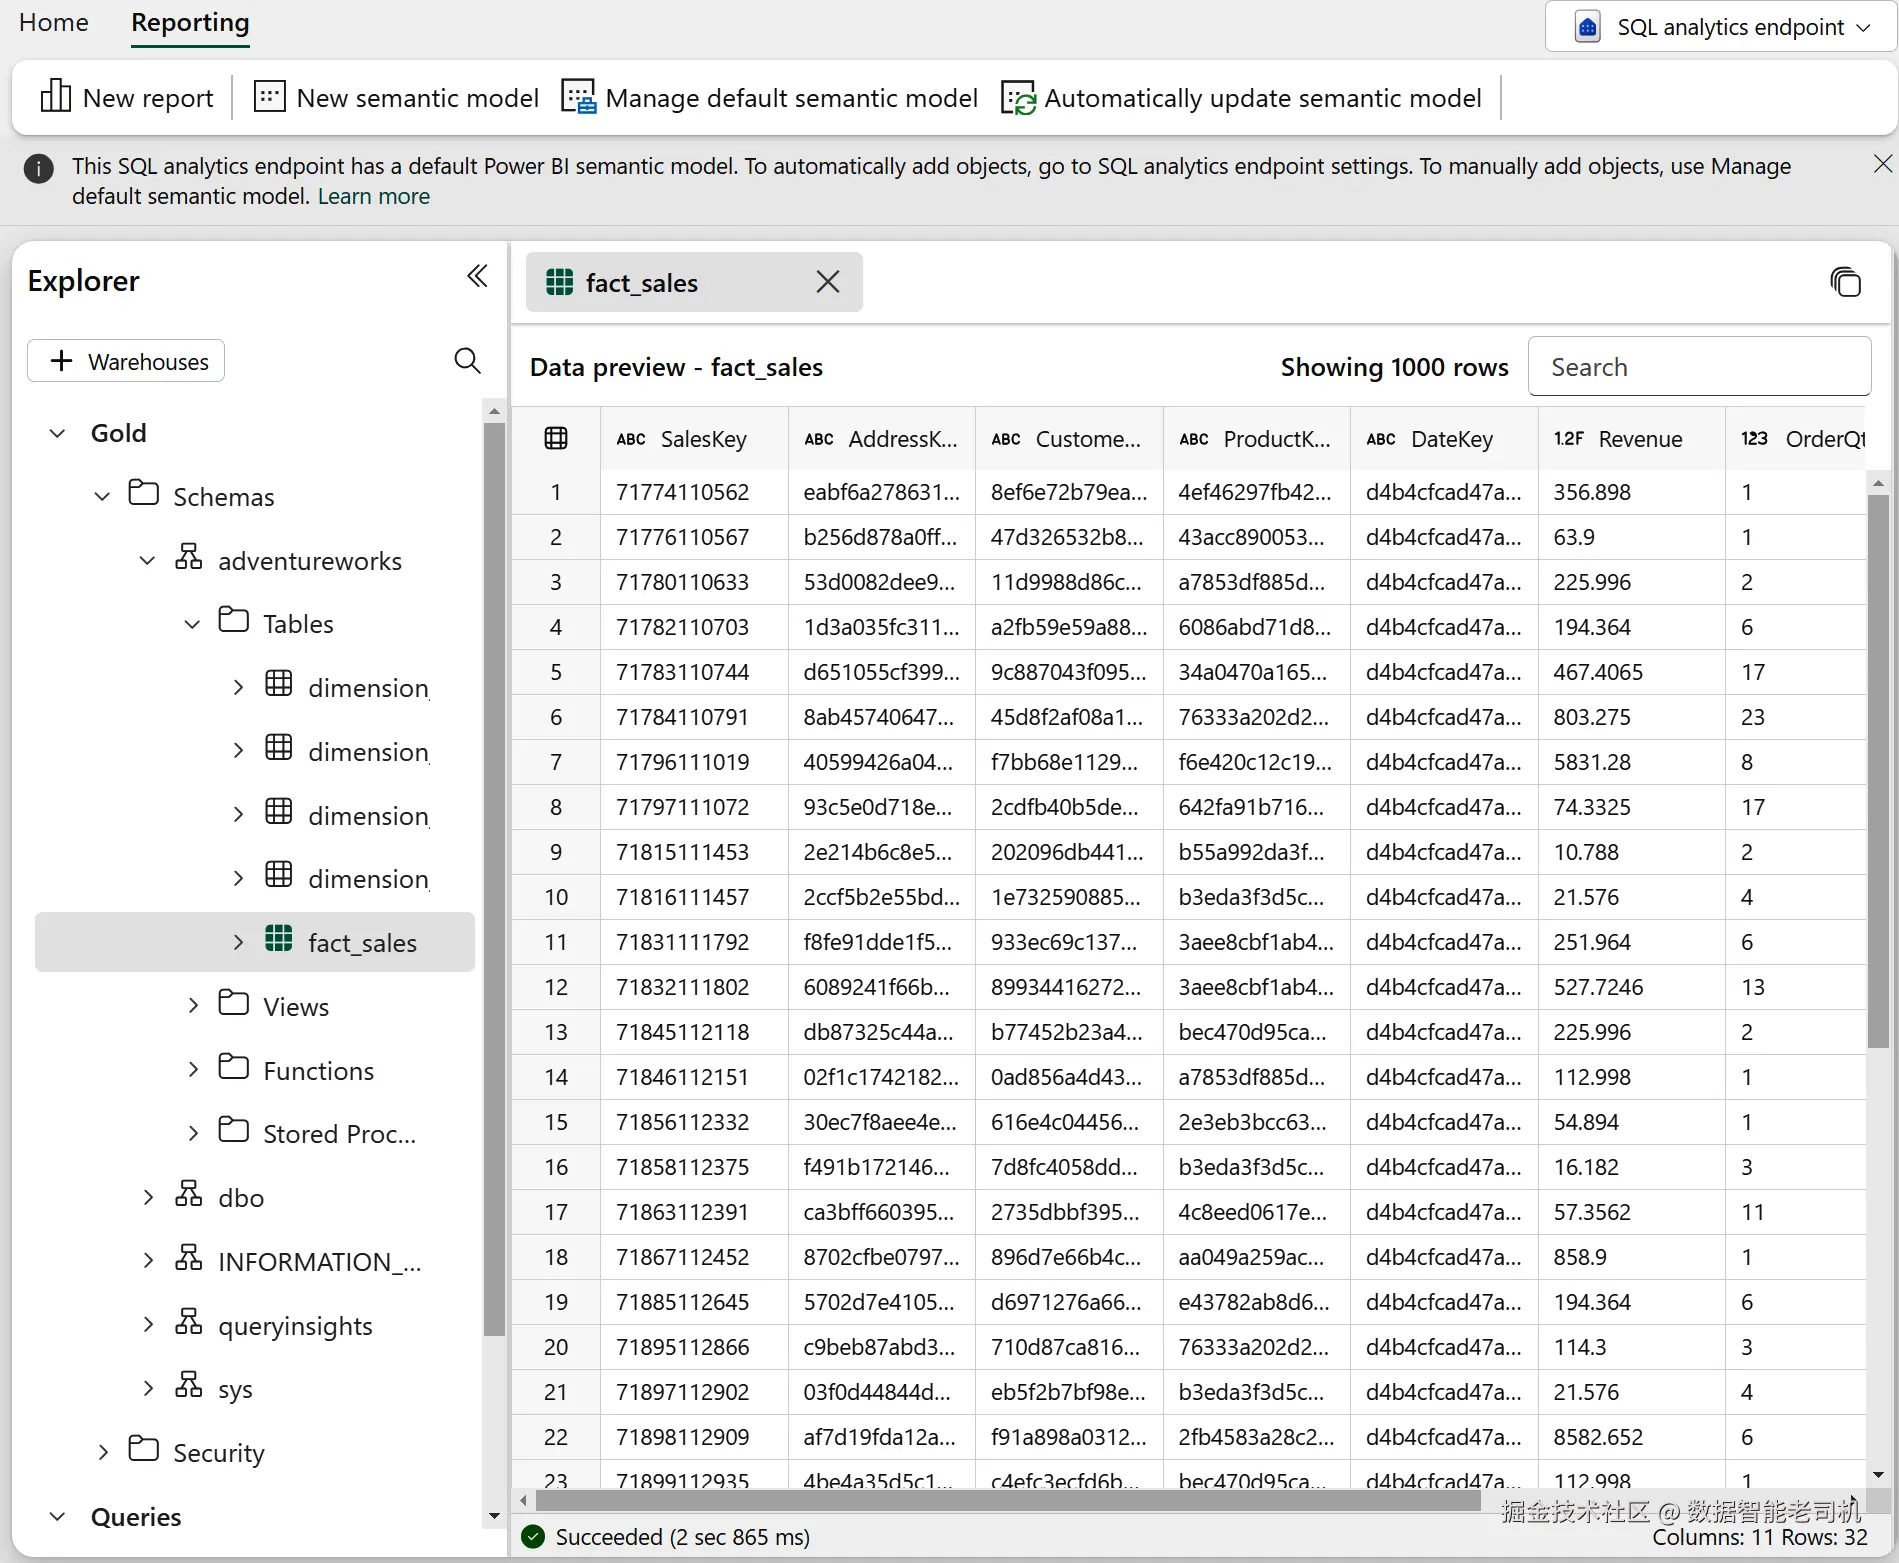Collapse the adventureworks chevron
Image resolution: width=1899 pixels, height=1563 pixels.
click(147, 561)
